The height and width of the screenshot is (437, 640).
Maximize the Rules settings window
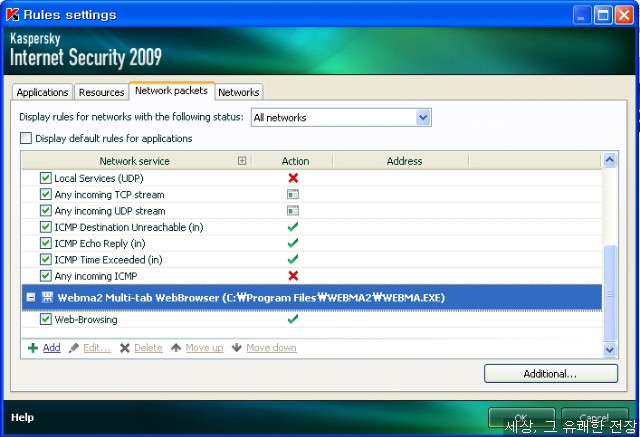tap(603, 15)
